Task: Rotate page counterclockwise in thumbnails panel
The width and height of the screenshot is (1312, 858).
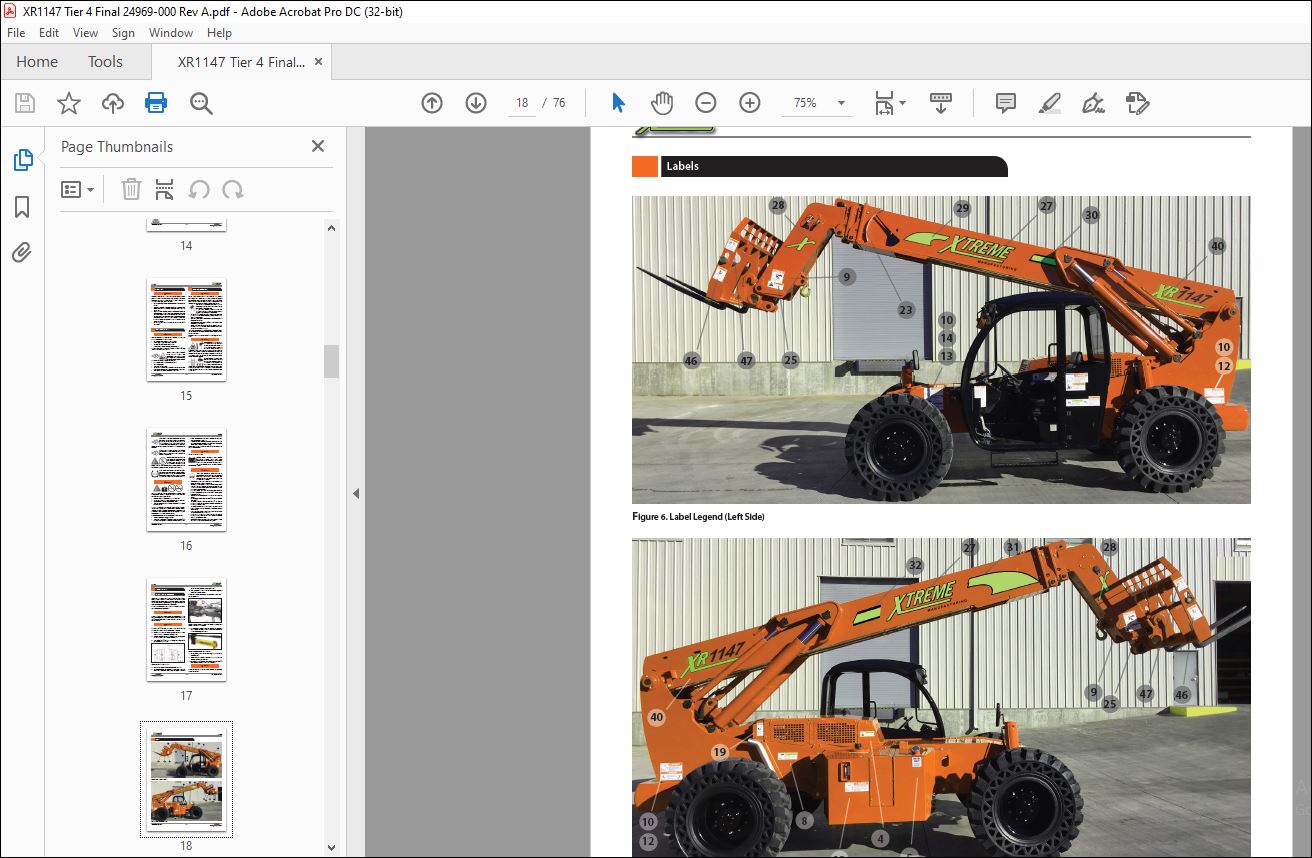Action: (199, 189)
